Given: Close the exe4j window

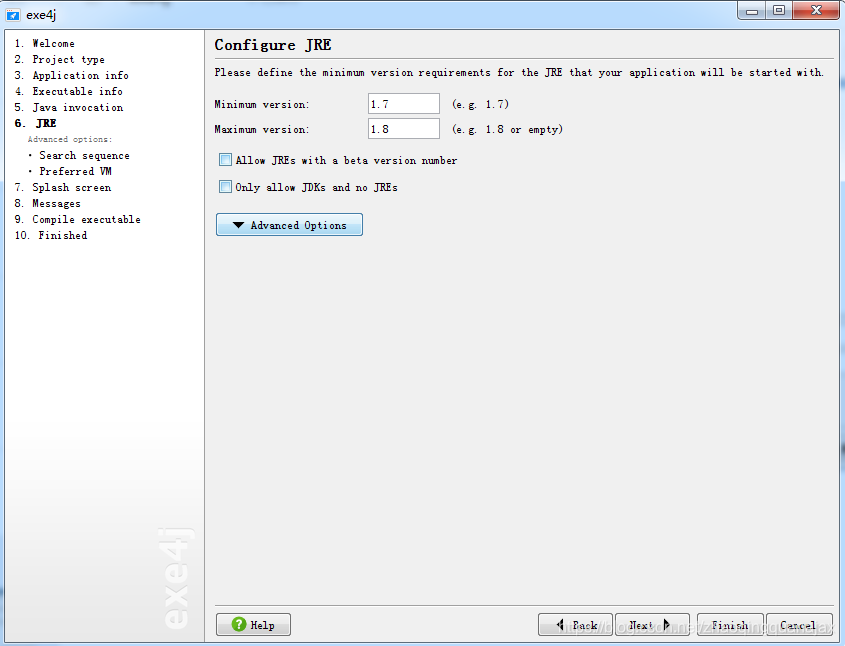Looking at the screenshot, I should tap(816, 11).
